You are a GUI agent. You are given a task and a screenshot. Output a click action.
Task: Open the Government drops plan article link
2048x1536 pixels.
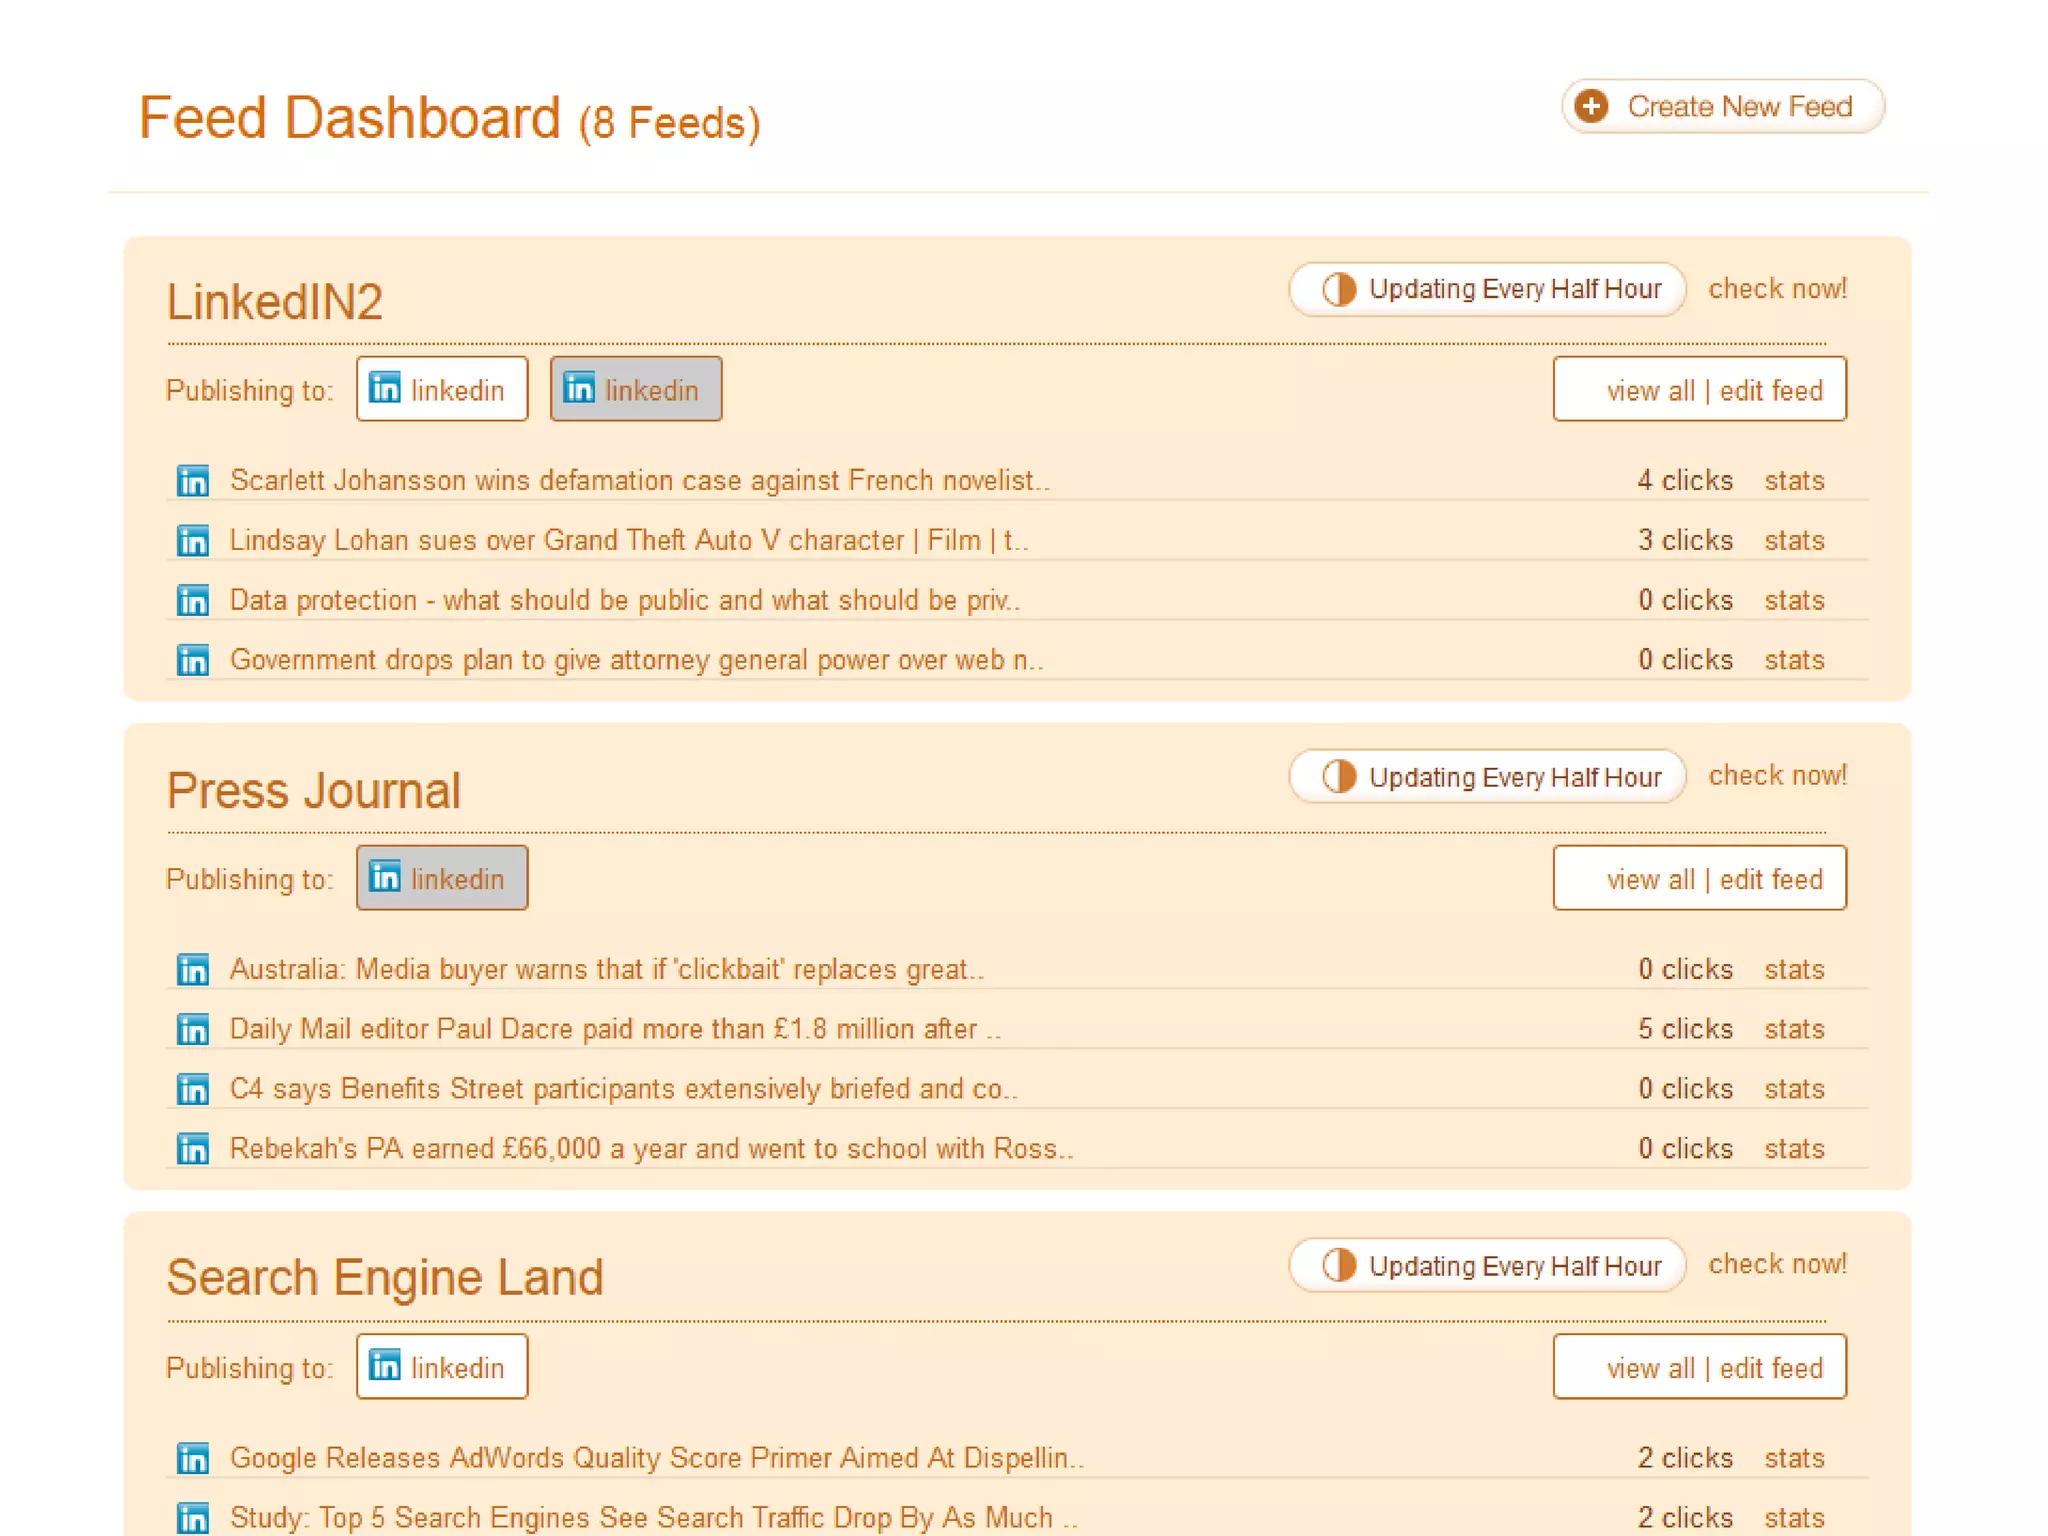636,660
